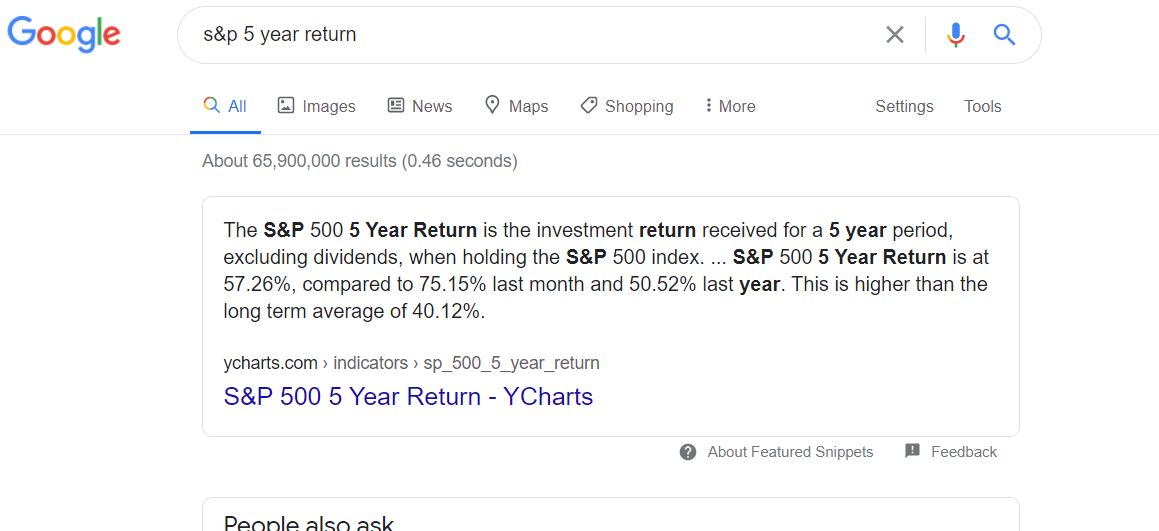Open the search Tools options

click(x=982, y=106)
